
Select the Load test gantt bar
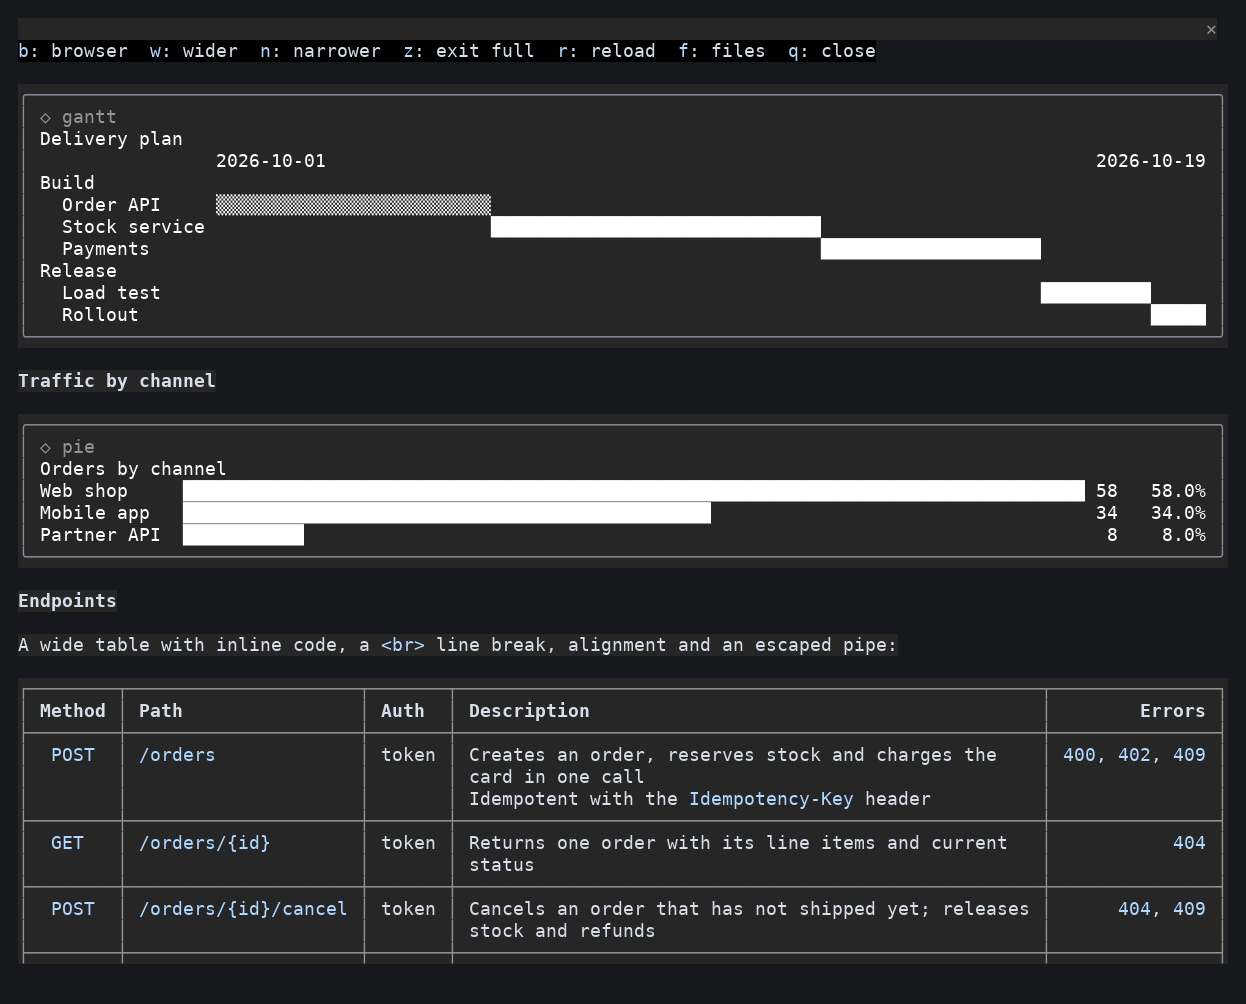tap(1096, 293)
